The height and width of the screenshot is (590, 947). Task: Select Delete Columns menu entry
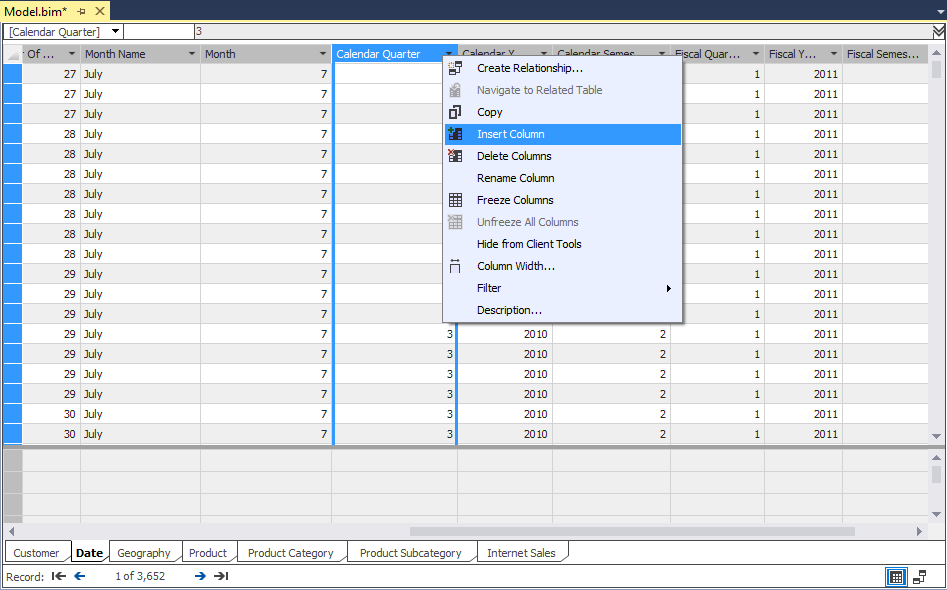[514, 156]
